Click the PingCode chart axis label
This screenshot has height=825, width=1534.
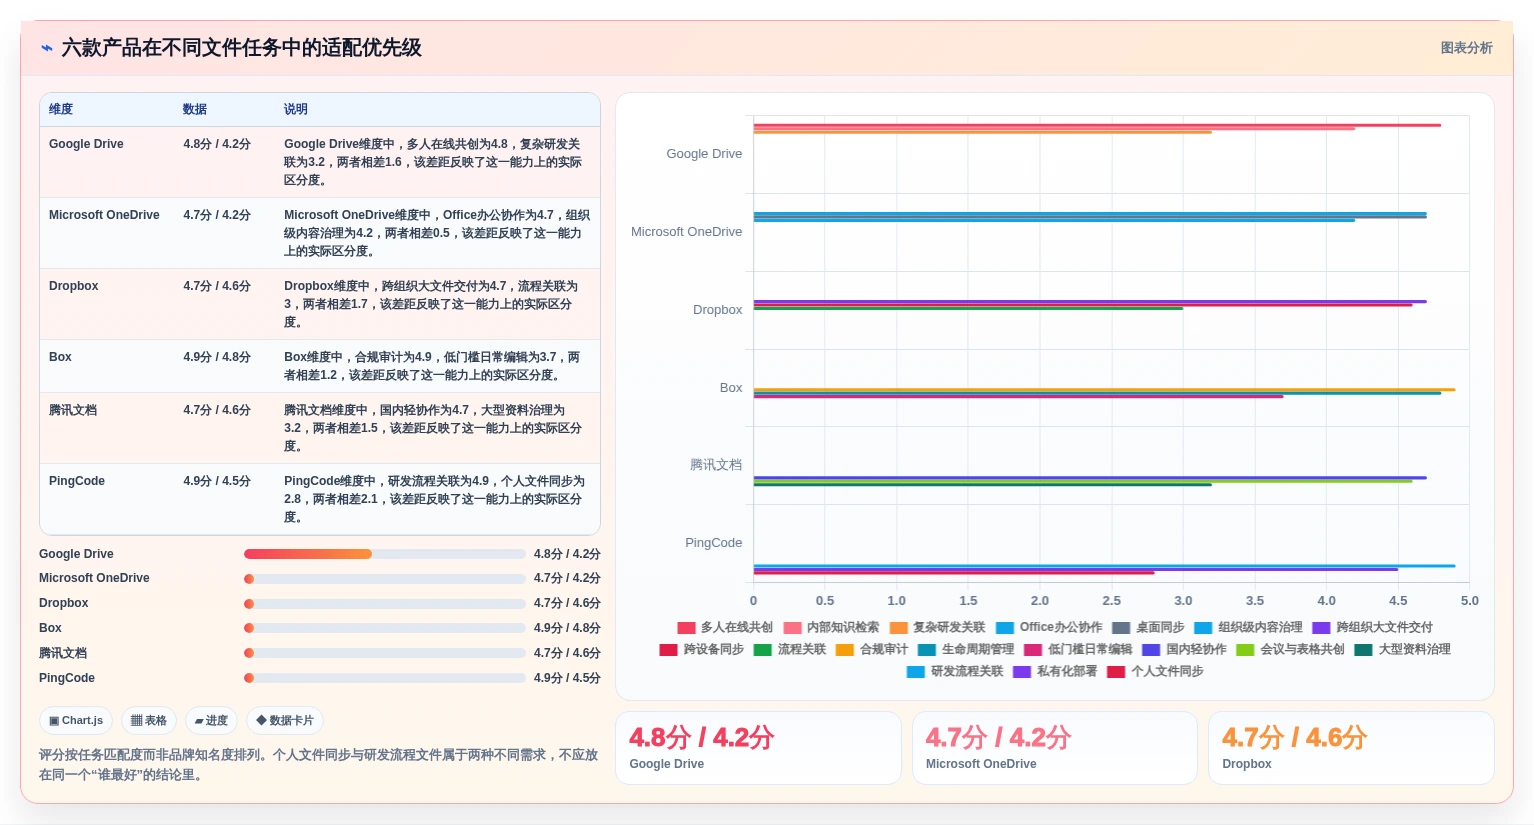point(713,543)
